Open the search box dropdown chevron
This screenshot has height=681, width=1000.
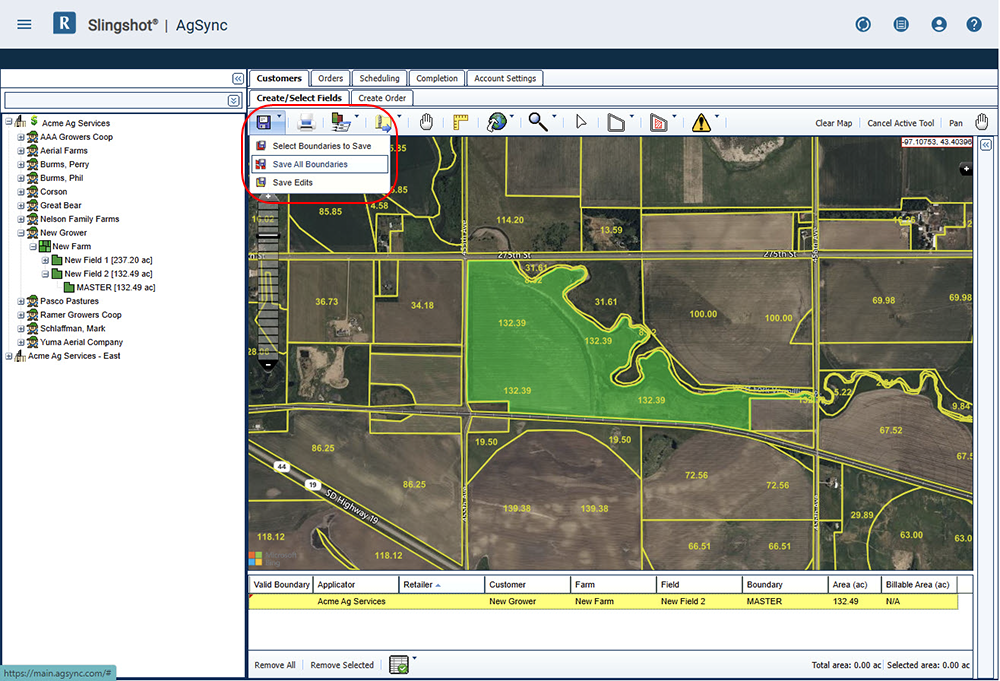233,100
